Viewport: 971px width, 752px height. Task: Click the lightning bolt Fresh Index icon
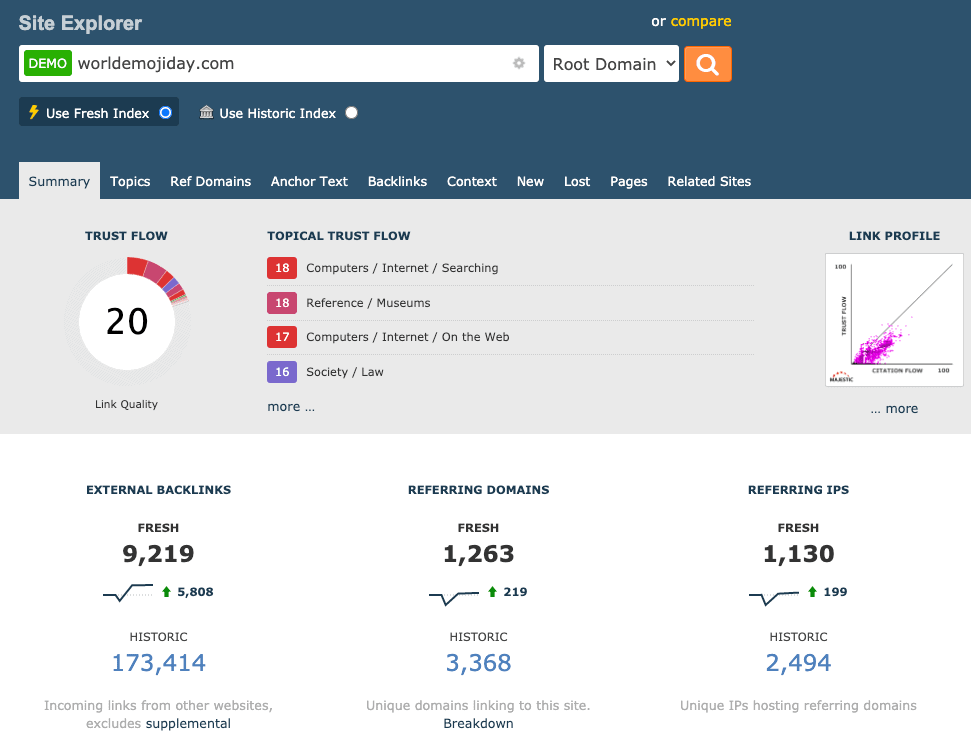pyautogui.click(x=33, y=112)
